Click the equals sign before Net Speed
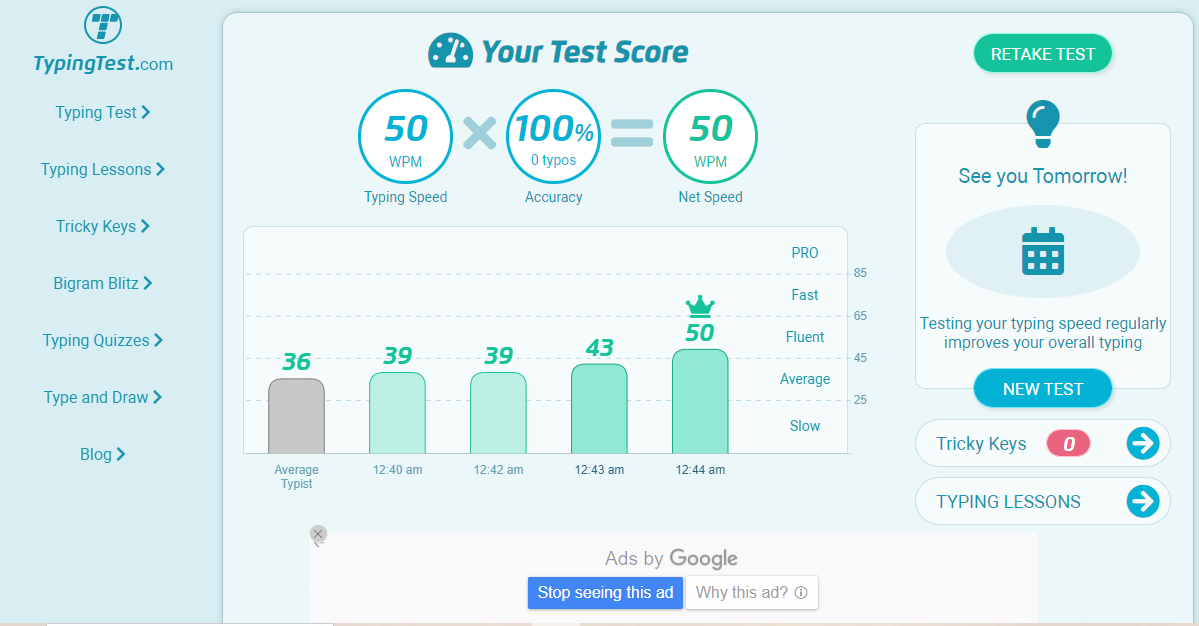The height and width of the screenshot is (626, 1199). 632,133
